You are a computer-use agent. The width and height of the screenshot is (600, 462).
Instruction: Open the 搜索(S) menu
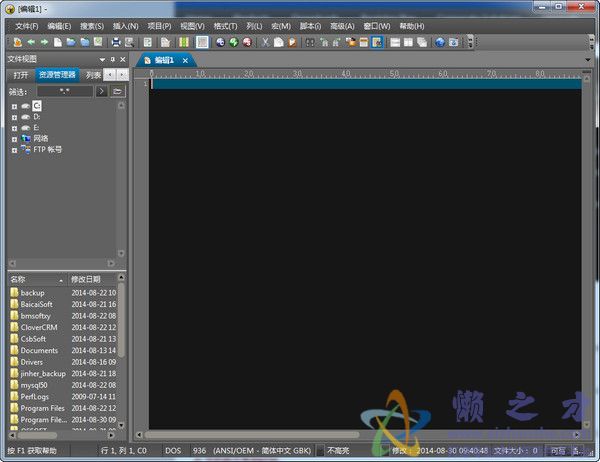[x=92, y=26]
